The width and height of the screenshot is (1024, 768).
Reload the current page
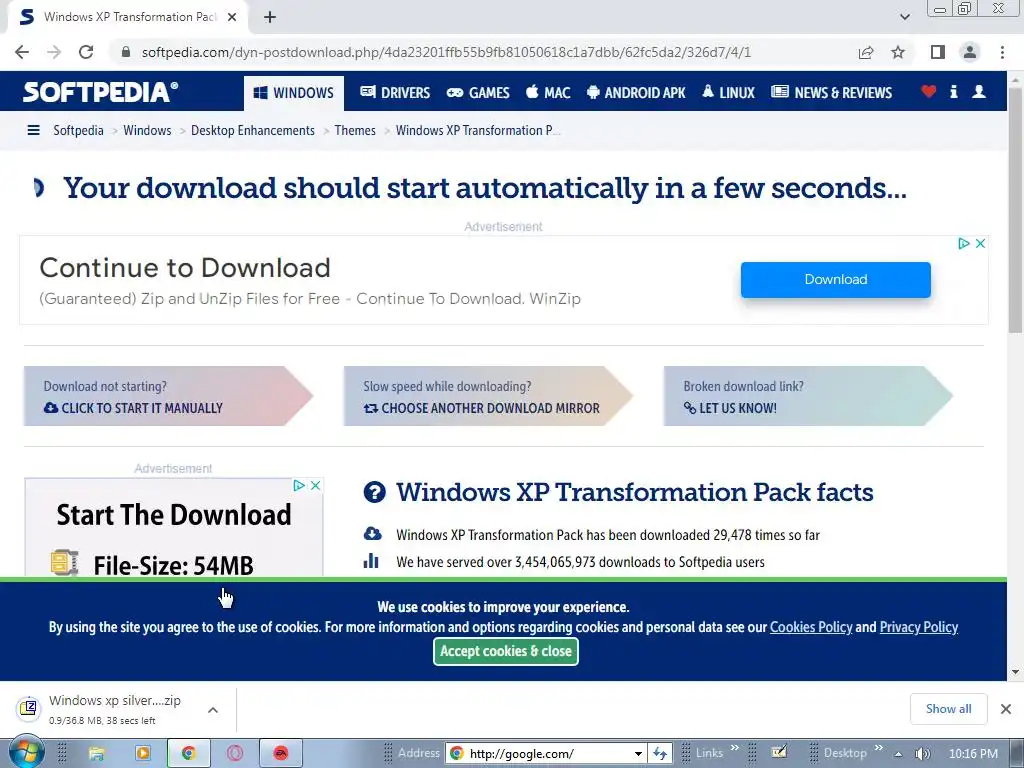pyautogui.click(x=86, y=52)
